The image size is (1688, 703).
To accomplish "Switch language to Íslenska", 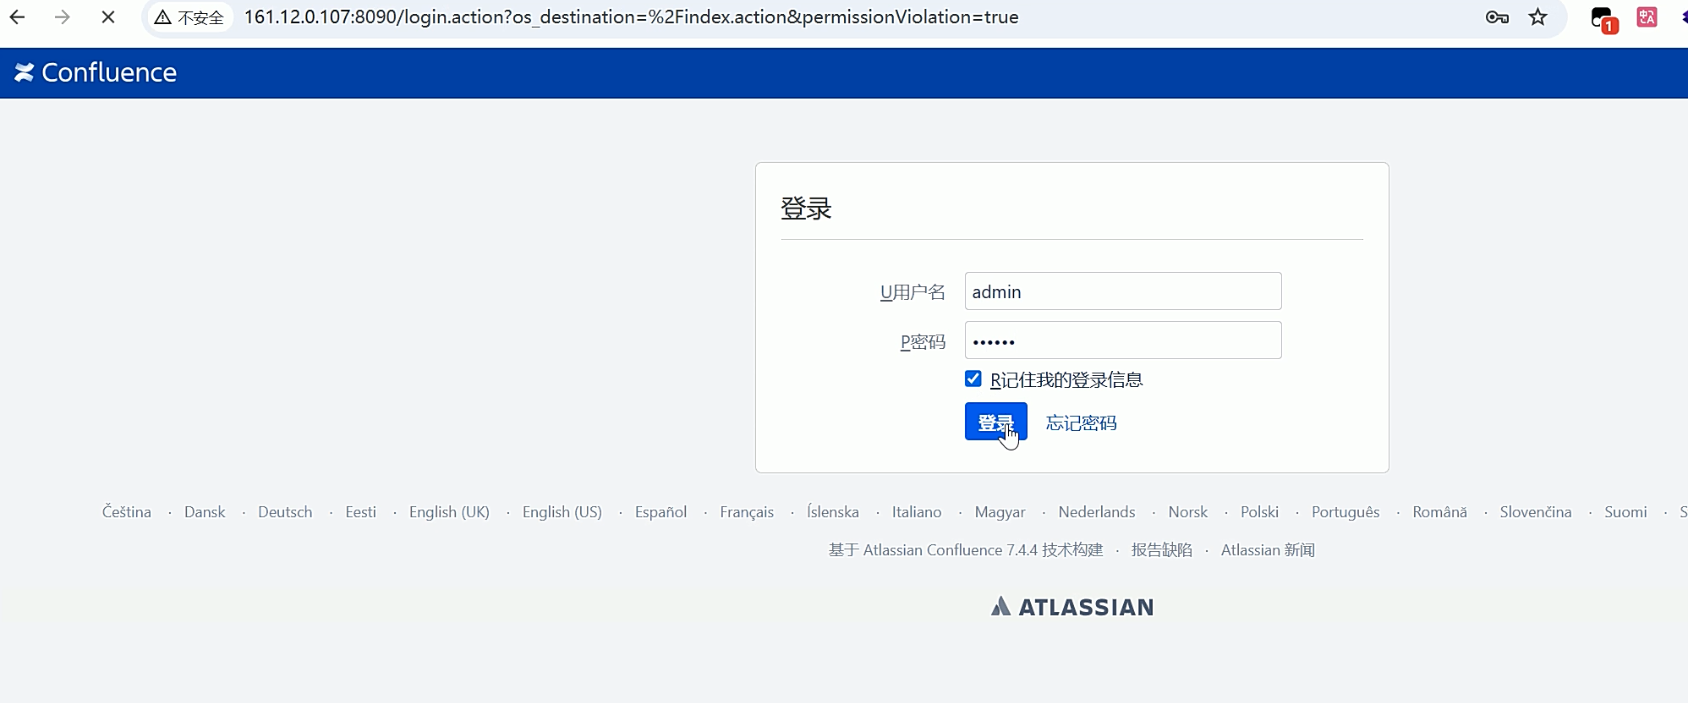I will pos(833,511).
